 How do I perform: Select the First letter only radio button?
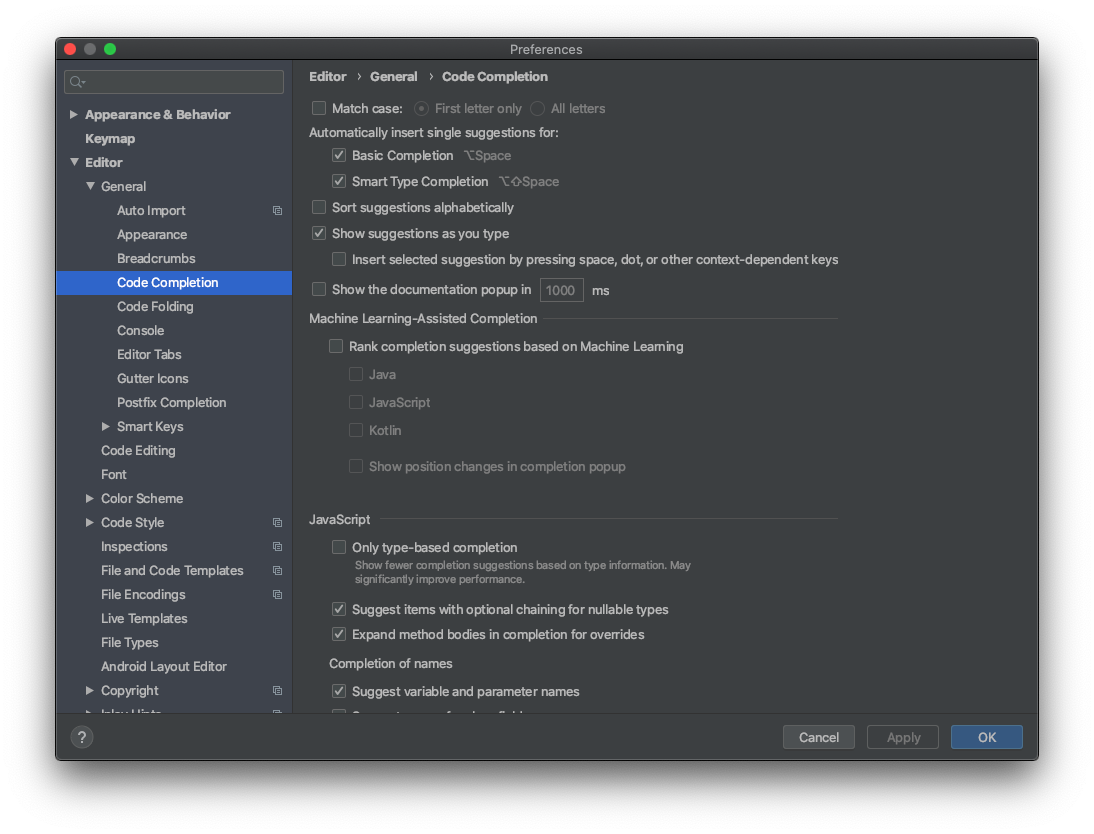pyautogui.click(x=421, y=109)
